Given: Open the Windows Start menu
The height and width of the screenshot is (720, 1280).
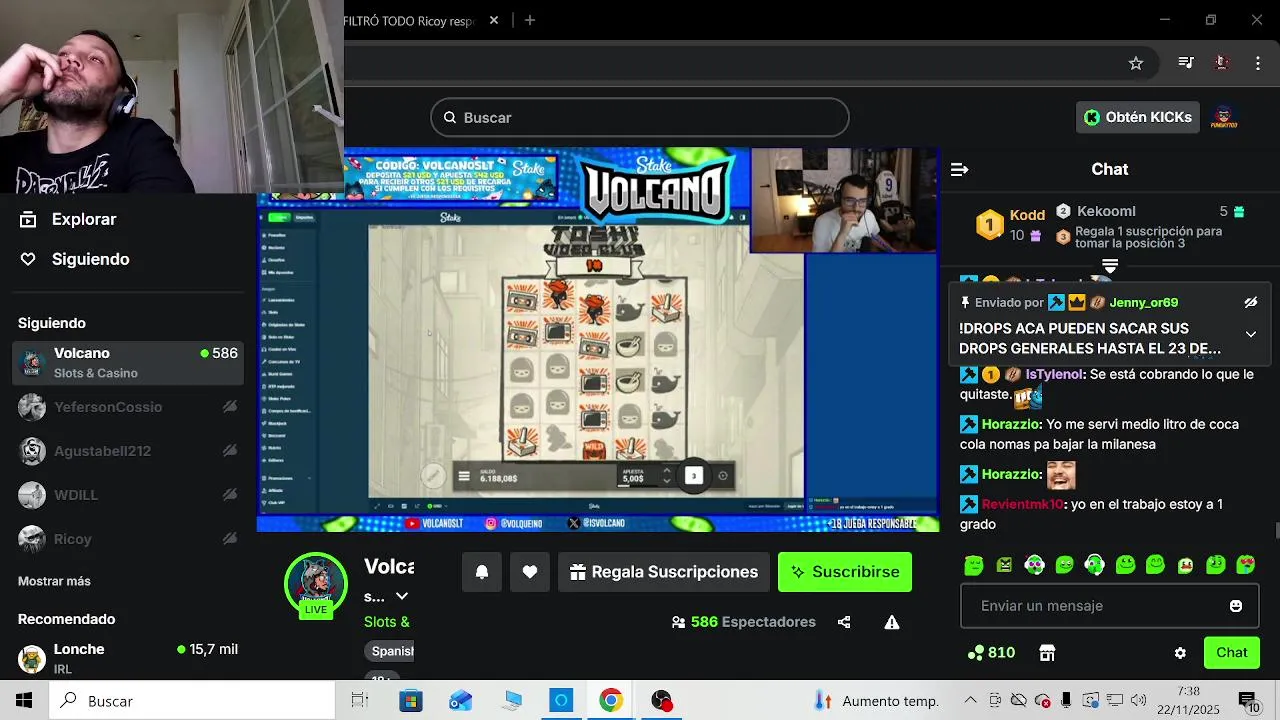Looking at the screenshot, I should point(24,701).
